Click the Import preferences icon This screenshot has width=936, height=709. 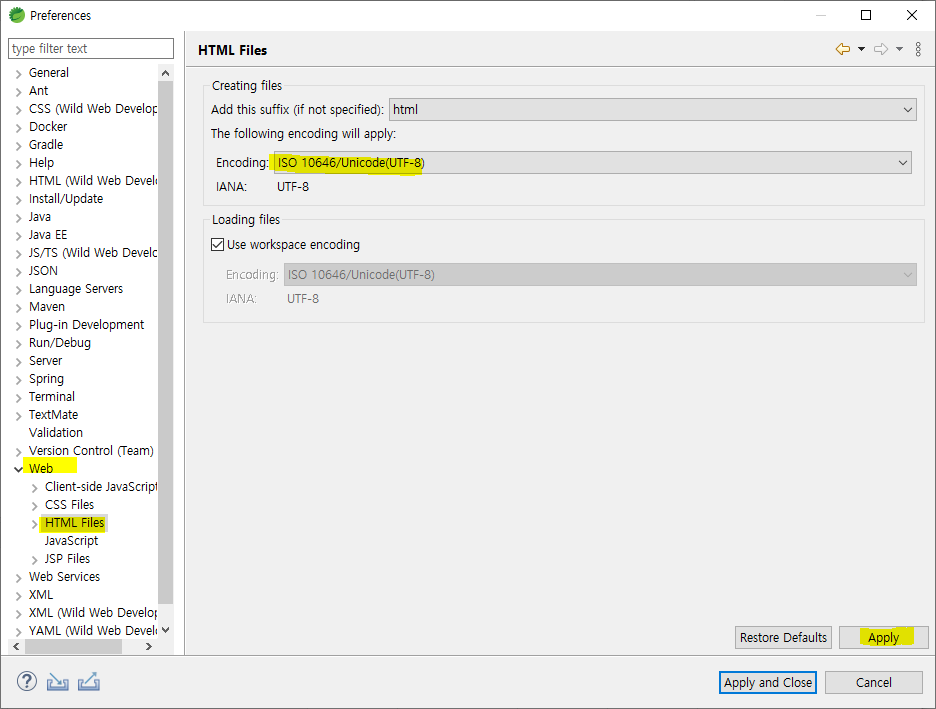click(x=58, y=682)
